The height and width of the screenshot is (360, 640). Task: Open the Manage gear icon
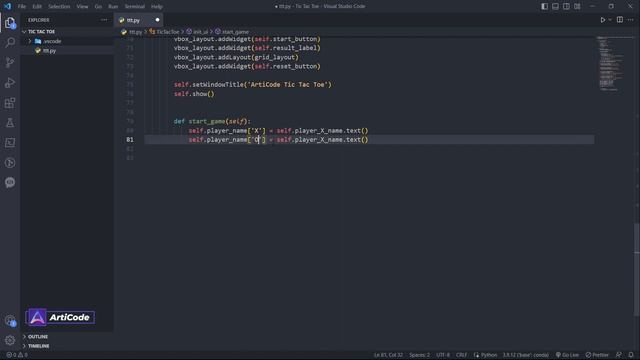coord(10,340)
